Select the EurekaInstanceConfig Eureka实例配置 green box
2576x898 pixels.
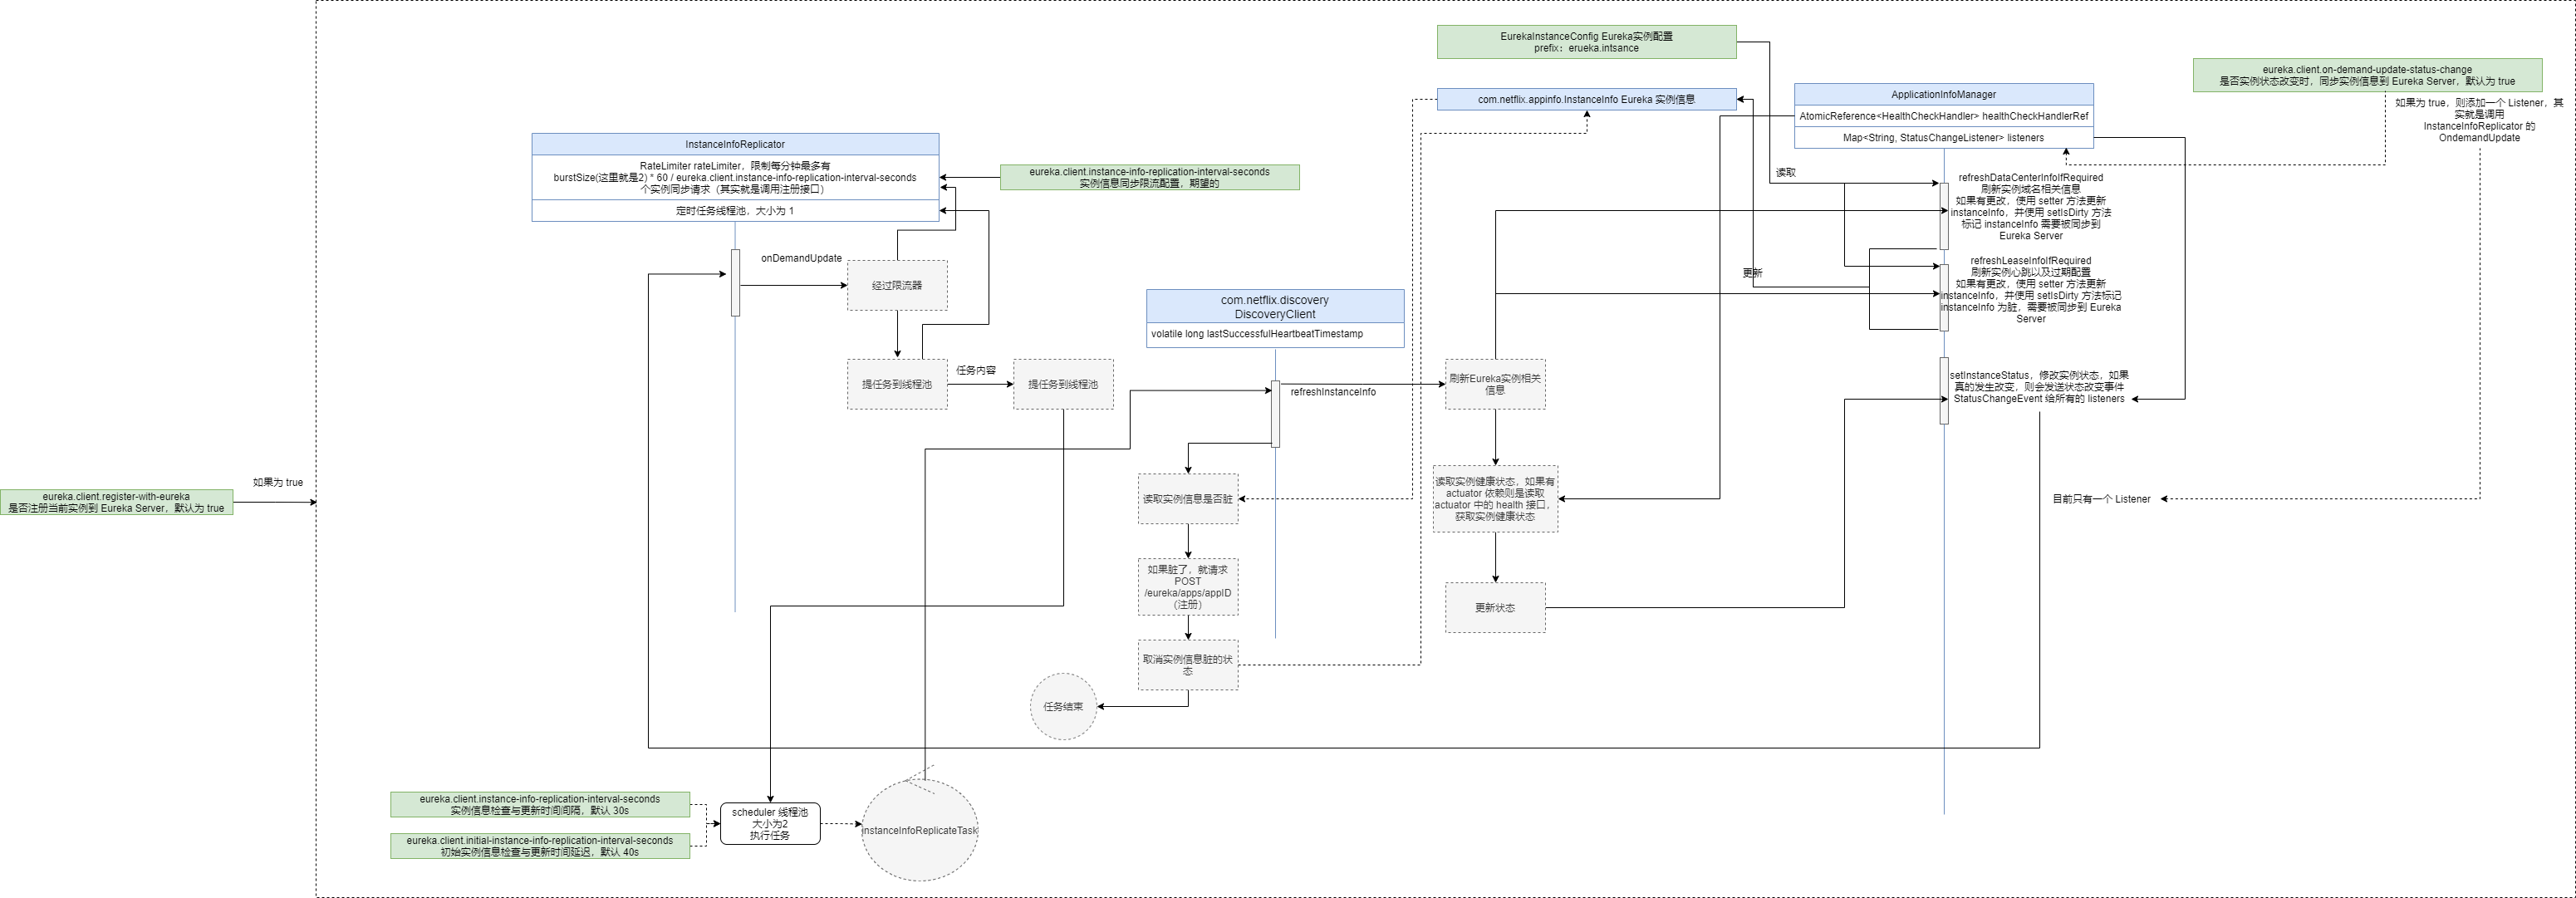pos(1586,42)
